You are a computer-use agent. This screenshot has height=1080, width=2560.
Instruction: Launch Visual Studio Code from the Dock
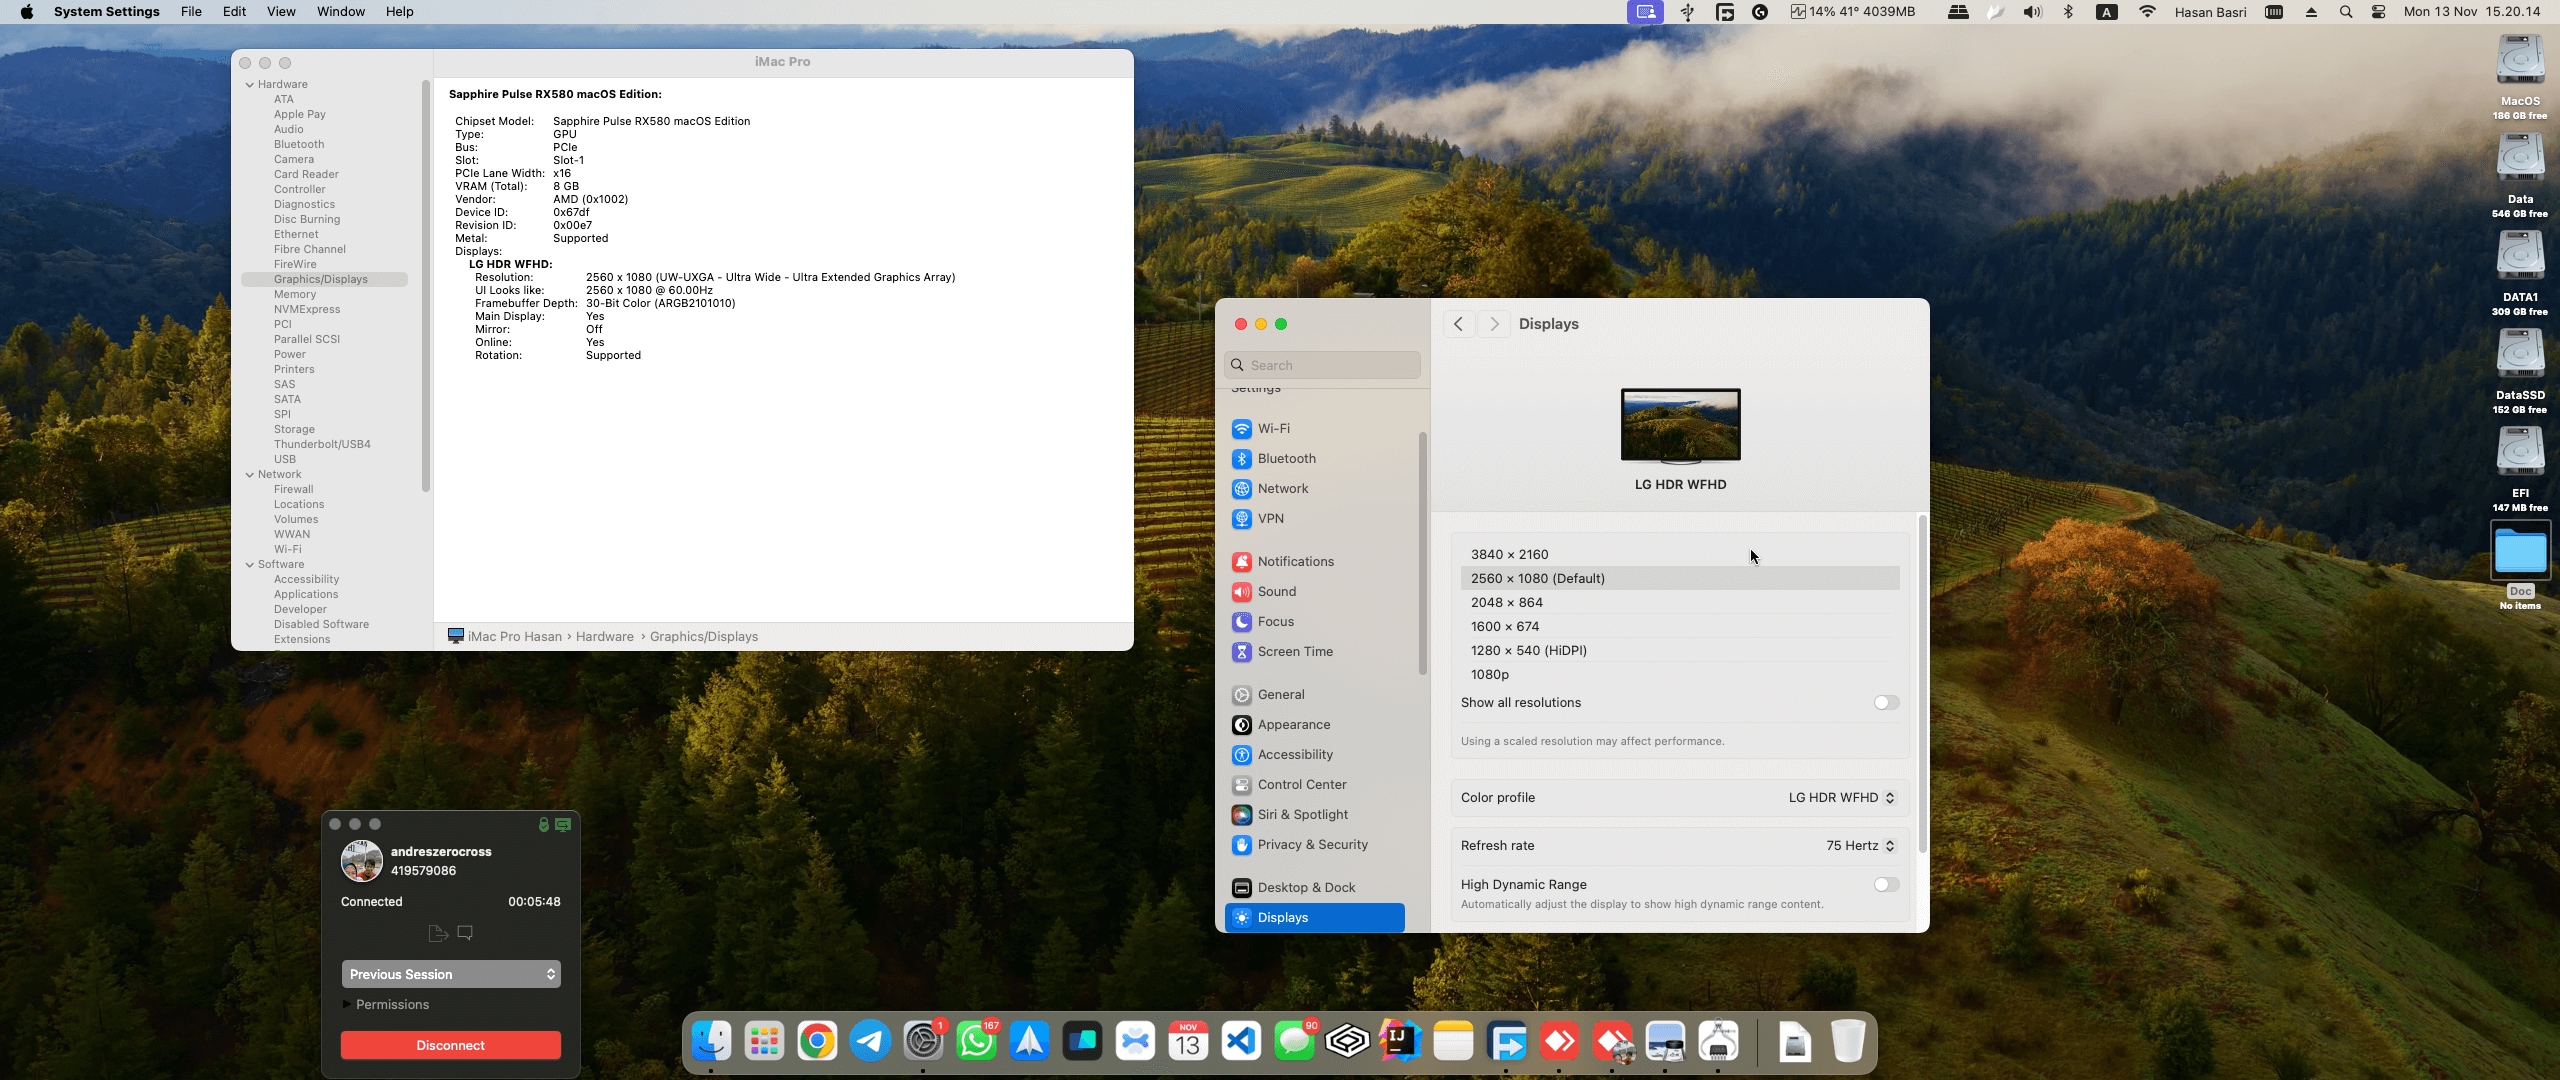coord(1241,1042)
